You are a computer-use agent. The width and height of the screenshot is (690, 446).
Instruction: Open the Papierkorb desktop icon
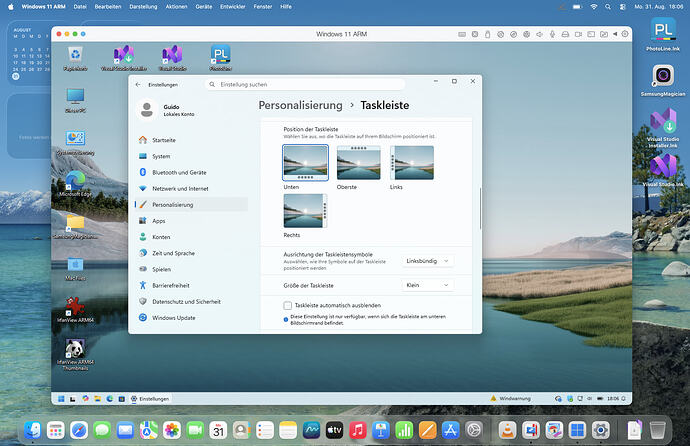(x=75, y=58)
